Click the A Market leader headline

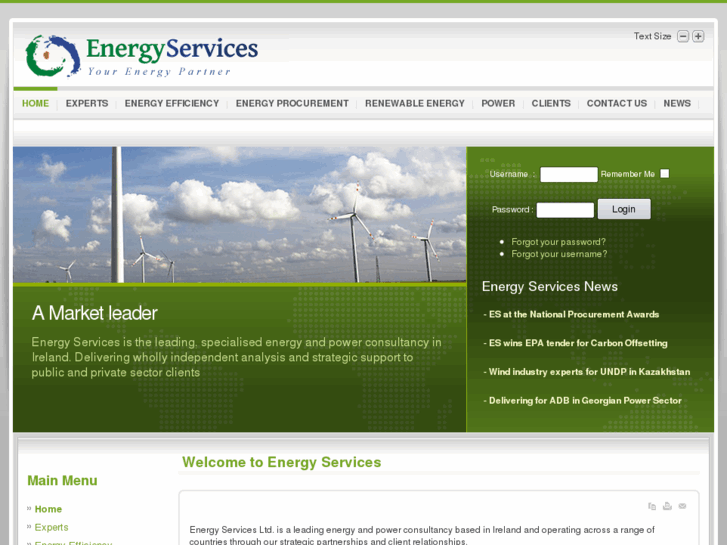(x=95, y=313)
